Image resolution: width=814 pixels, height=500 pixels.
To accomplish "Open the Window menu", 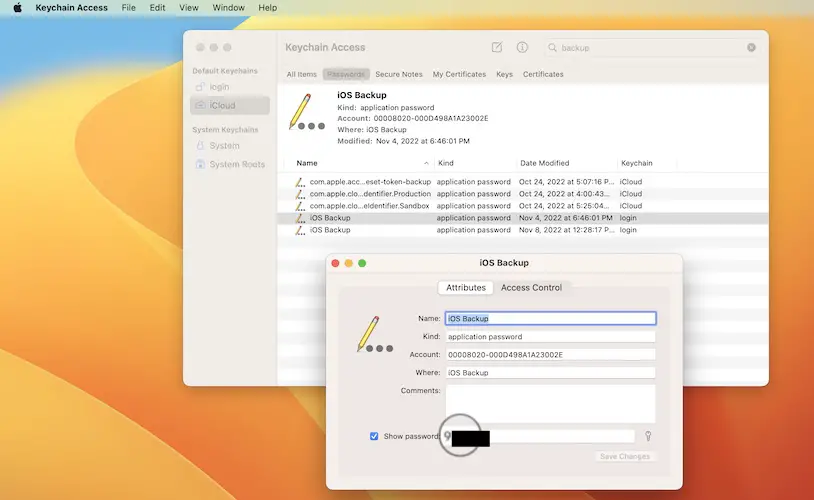I will (228, 8).
